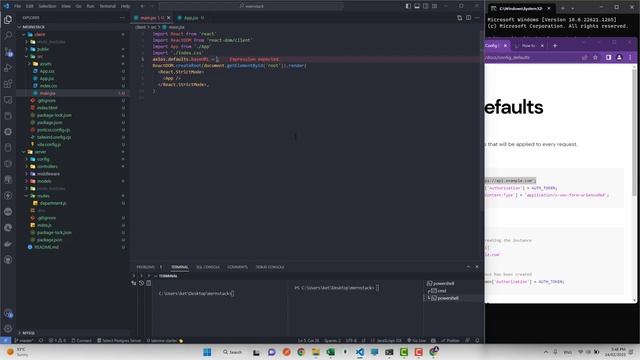Click Connect in the status bar
Screen dimensions: 640x360
82,340
